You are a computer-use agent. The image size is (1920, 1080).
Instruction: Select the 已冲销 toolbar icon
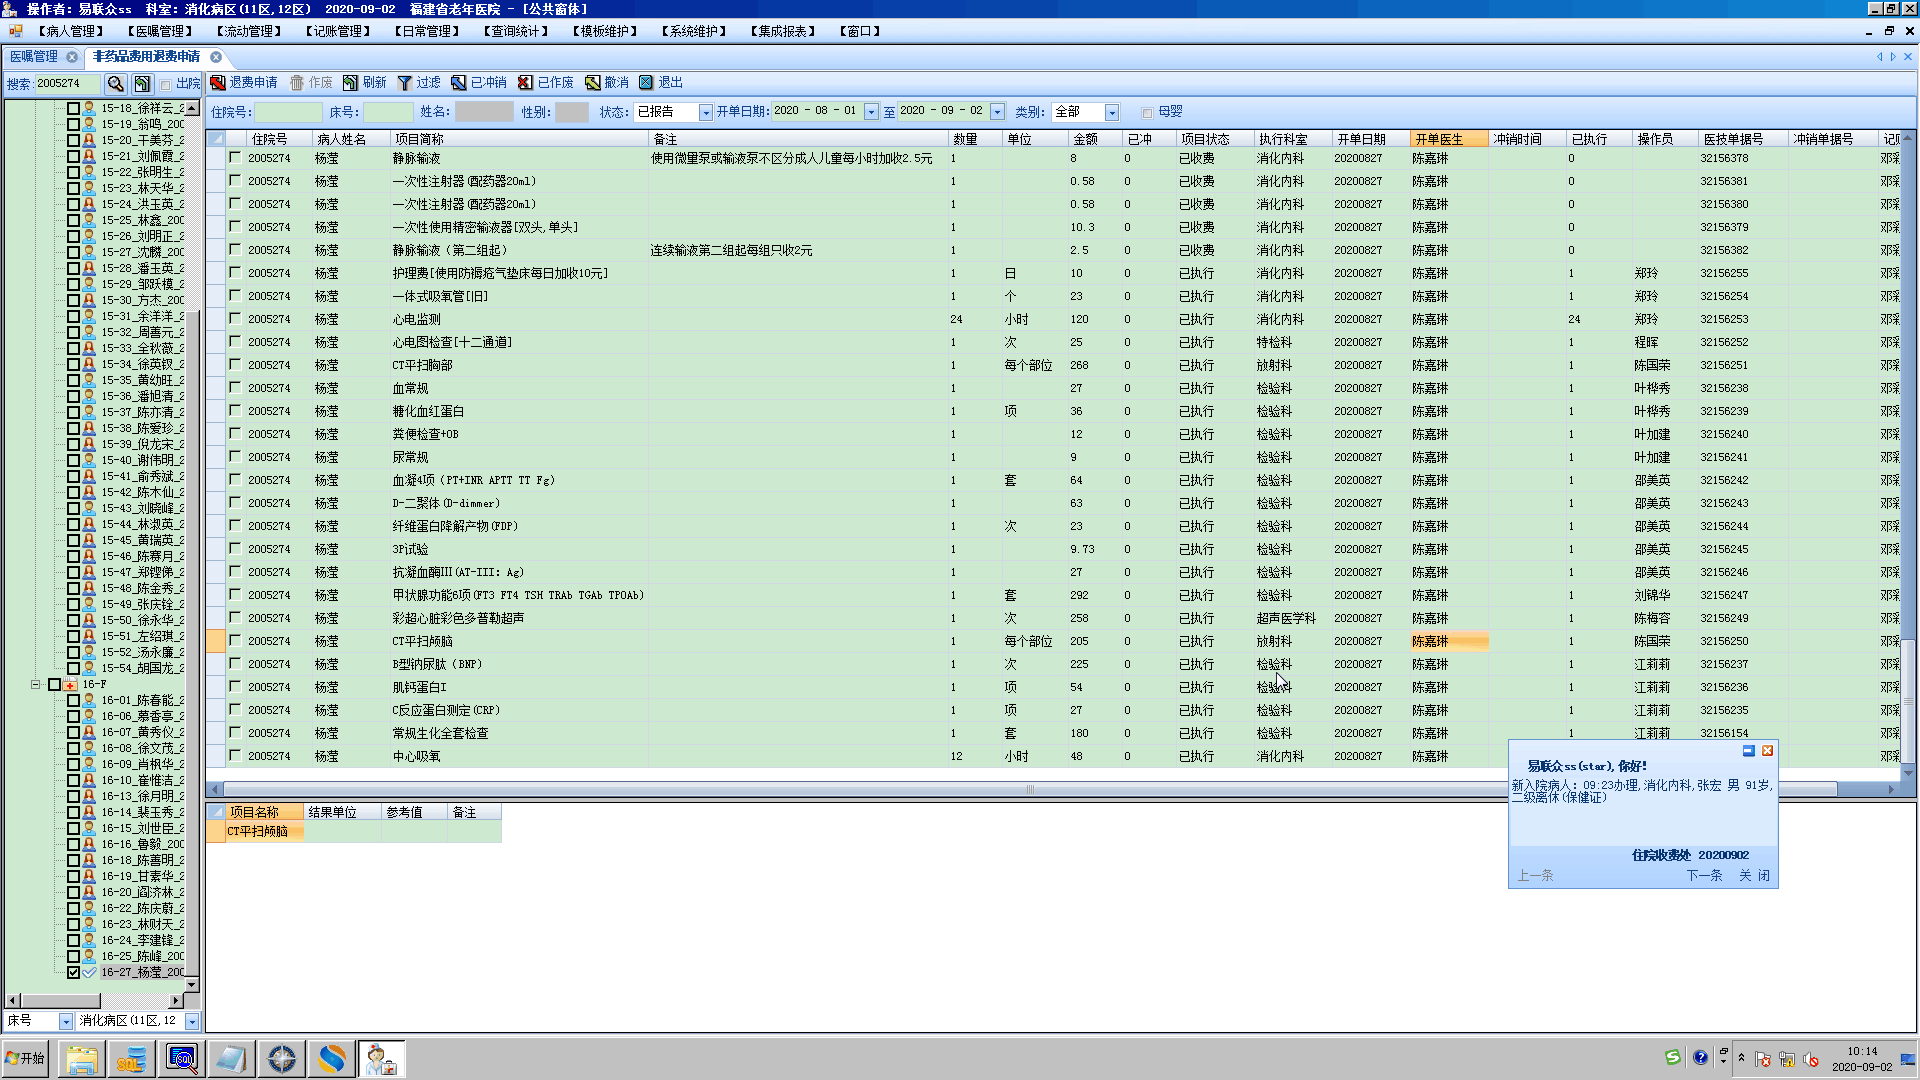(x=459, y=83)
